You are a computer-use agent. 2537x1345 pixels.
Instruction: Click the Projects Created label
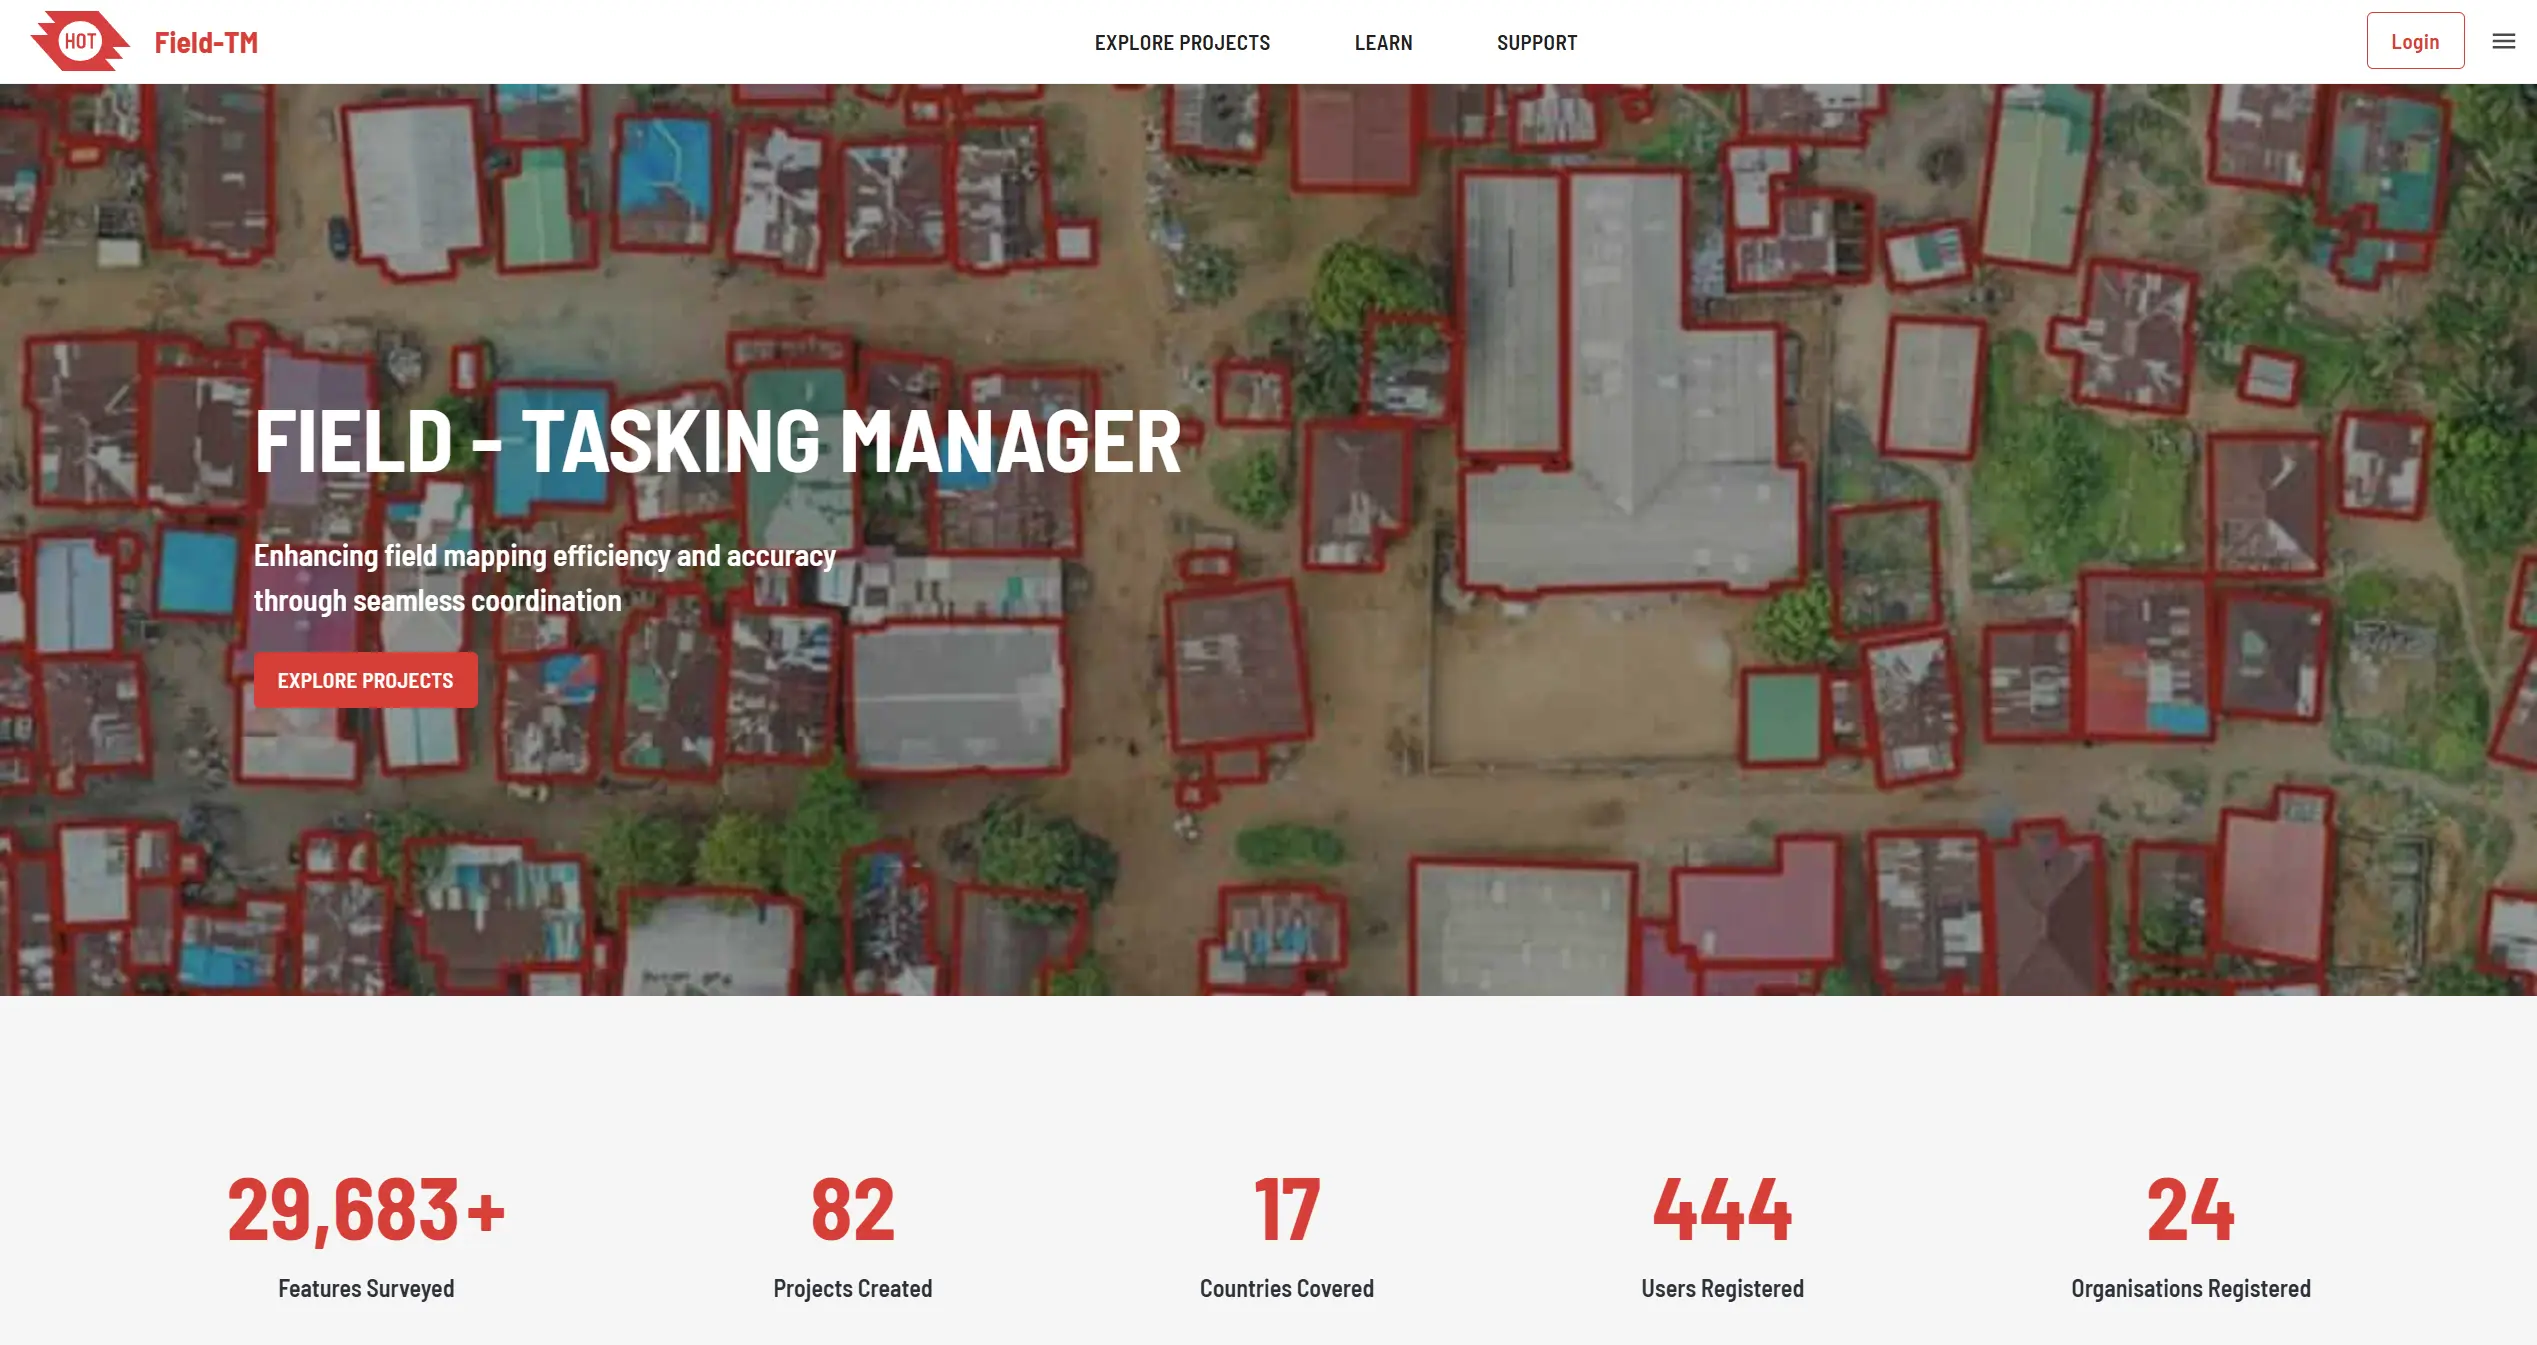tap(852, 1288)
